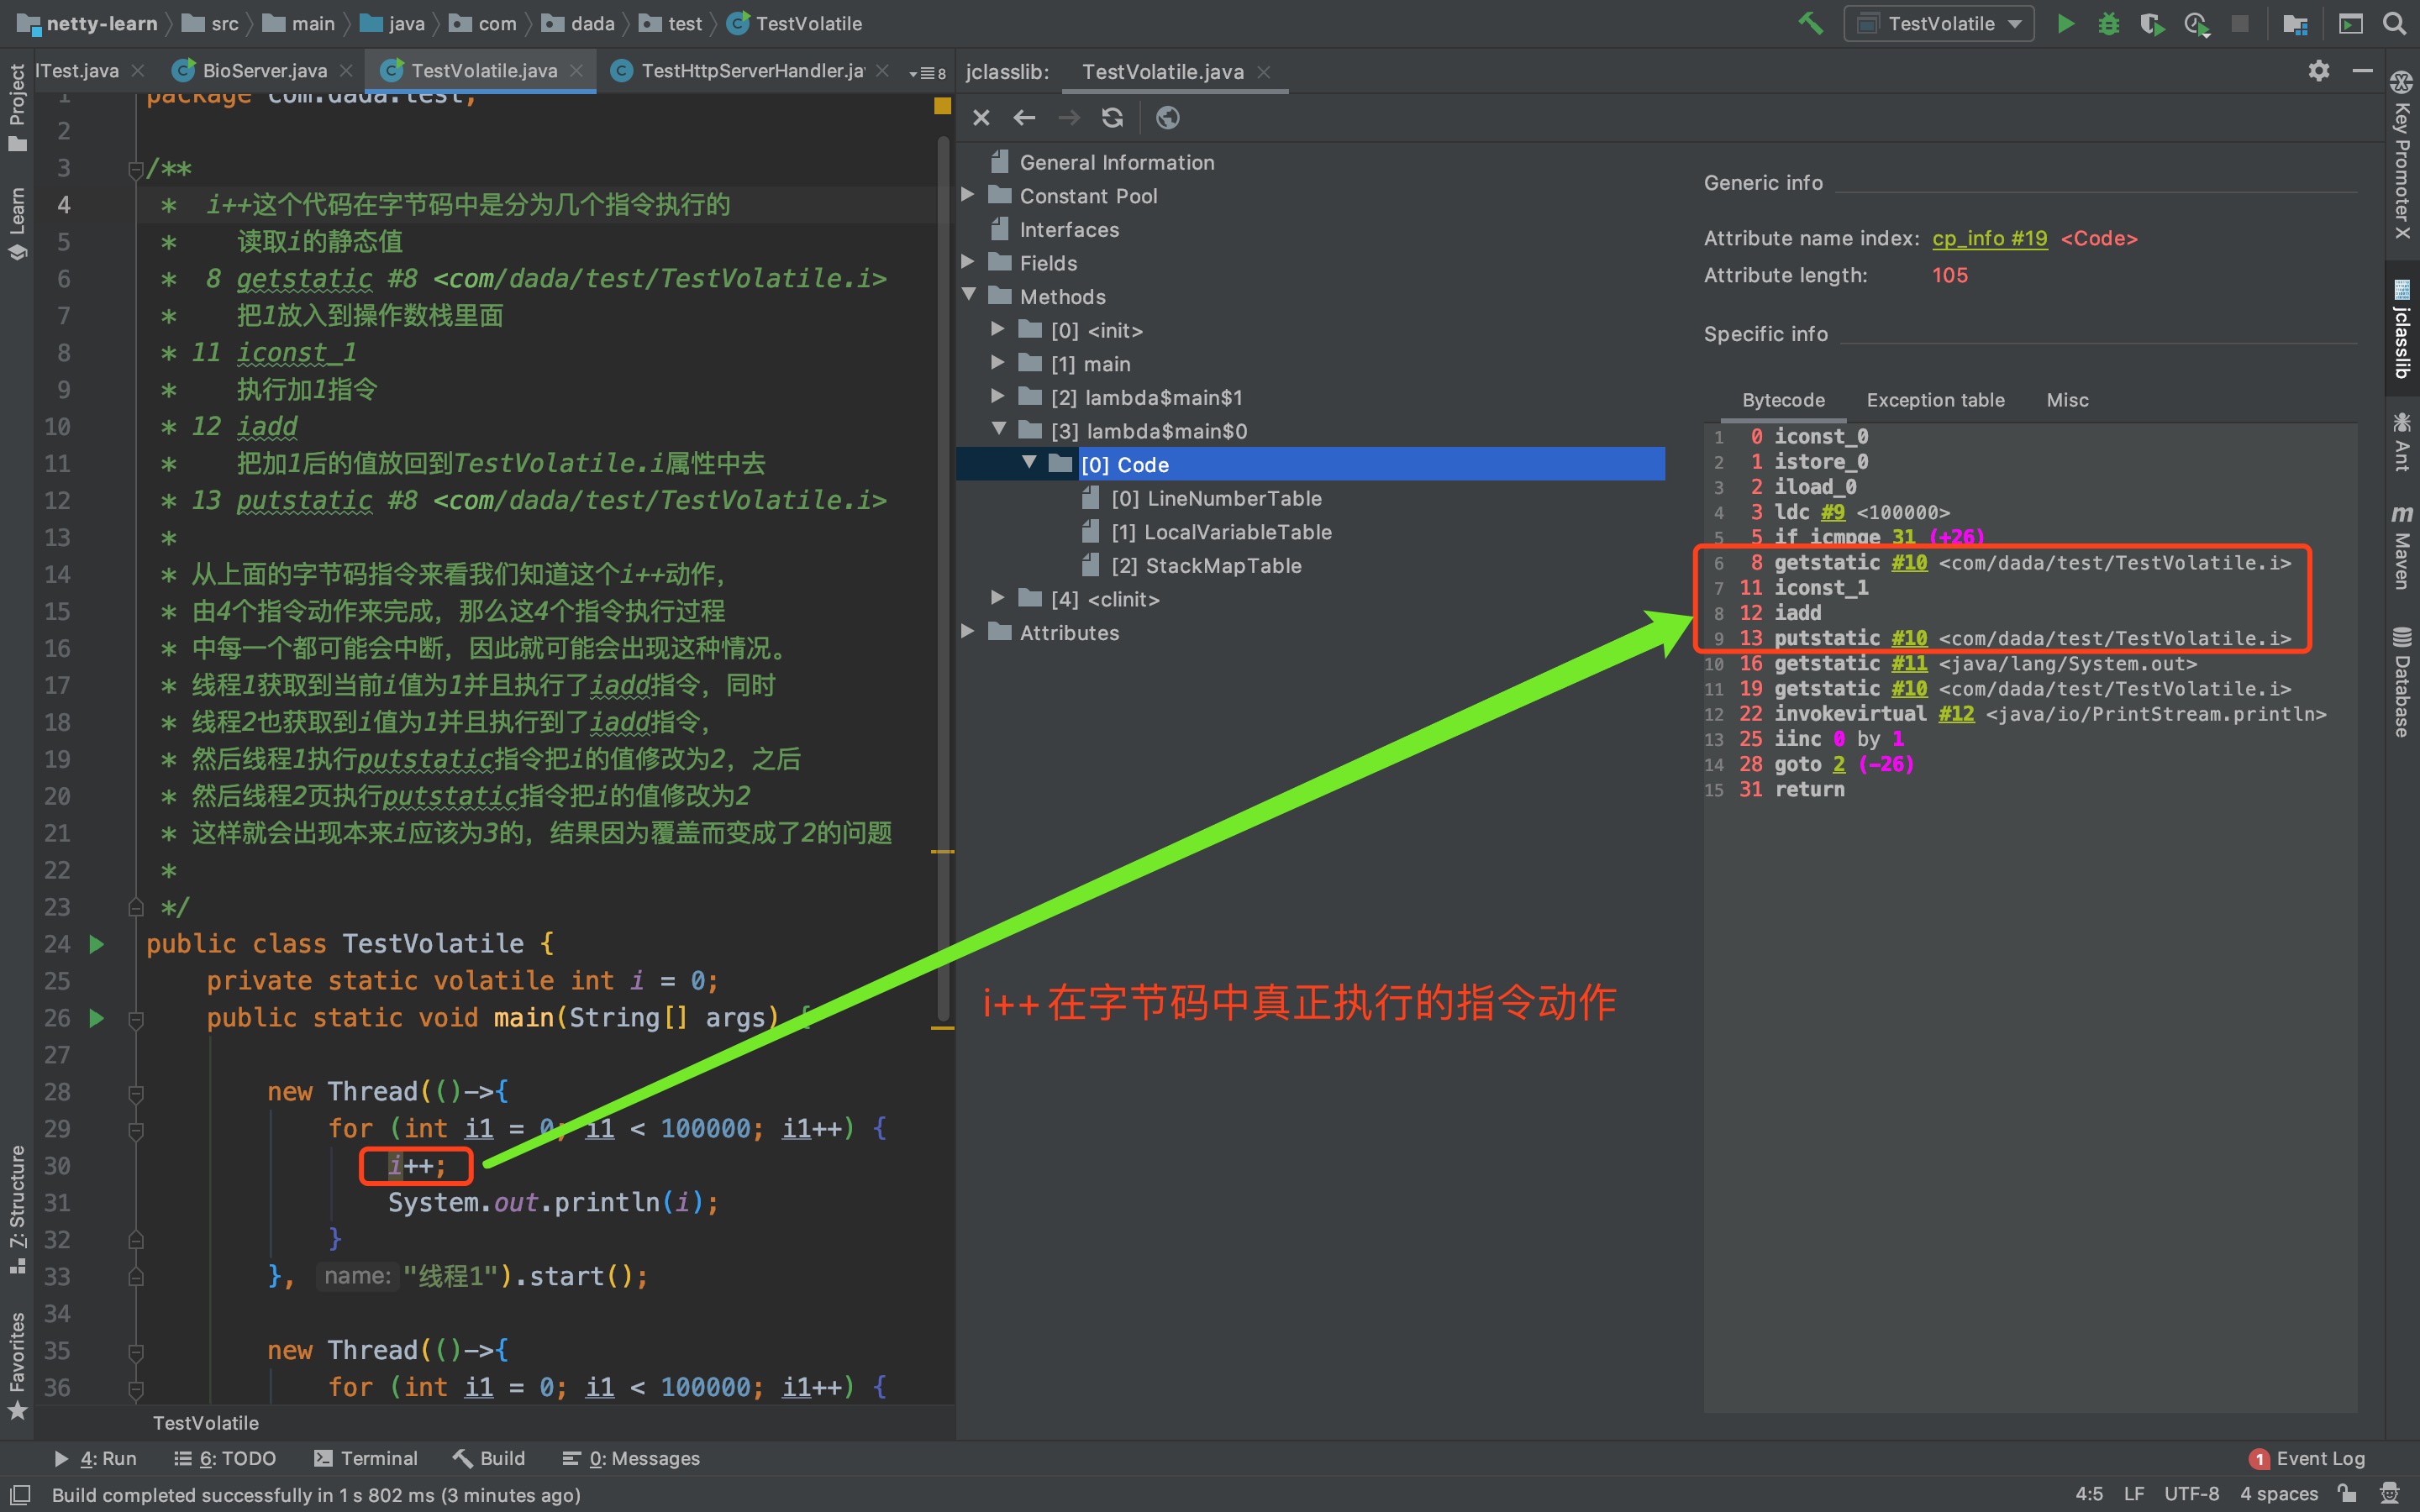2420x1512 pixels.
Task: Close the TestVolatile.java editor tab
Action: click(x=577, y=71)
